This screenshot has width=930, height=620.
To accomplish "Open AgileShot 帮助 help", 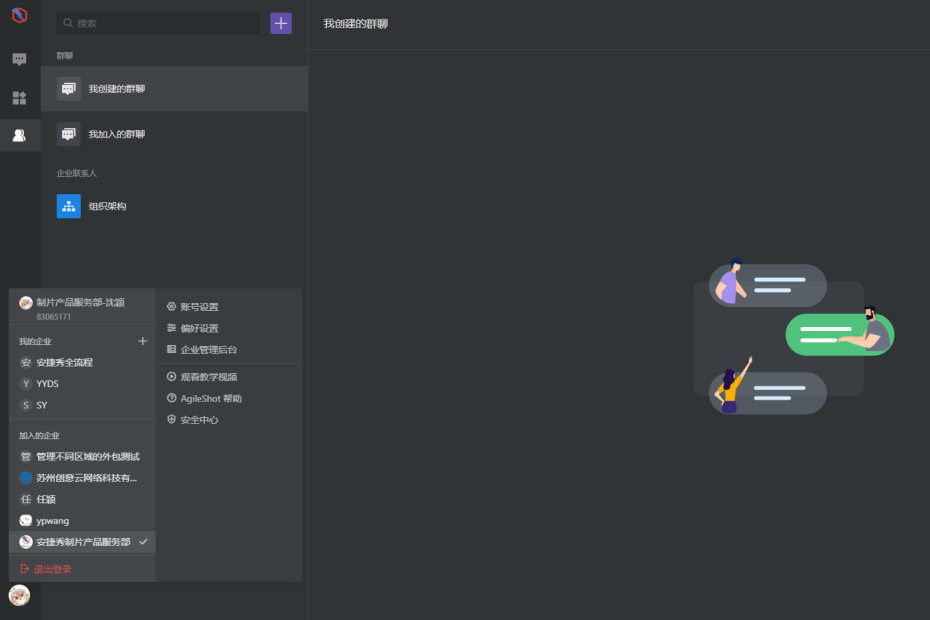I will tap(210, 398).
